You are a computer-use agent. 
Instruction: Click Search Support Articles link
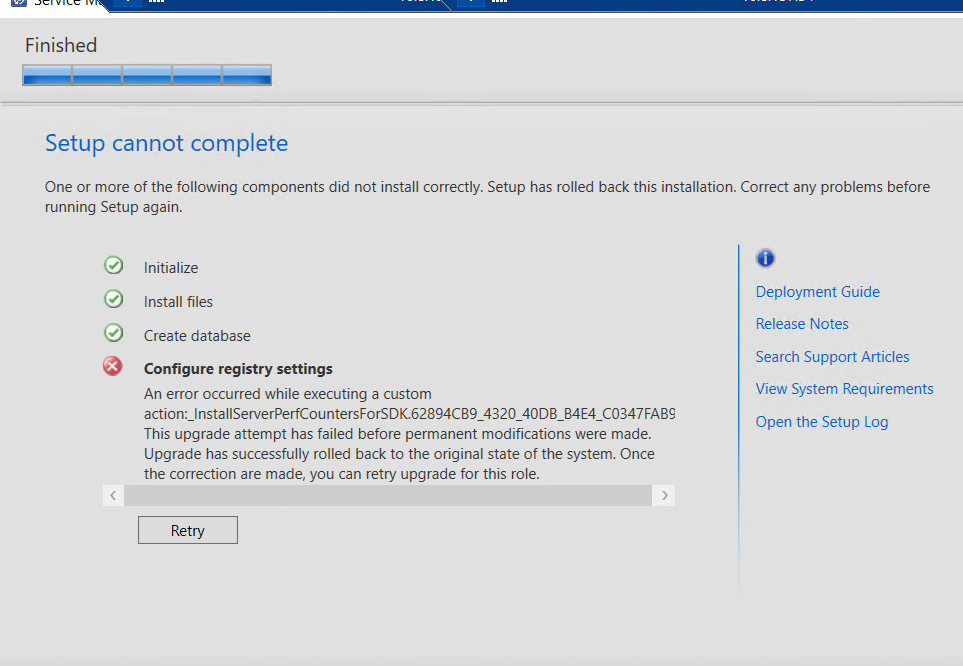tap(832, 357)
